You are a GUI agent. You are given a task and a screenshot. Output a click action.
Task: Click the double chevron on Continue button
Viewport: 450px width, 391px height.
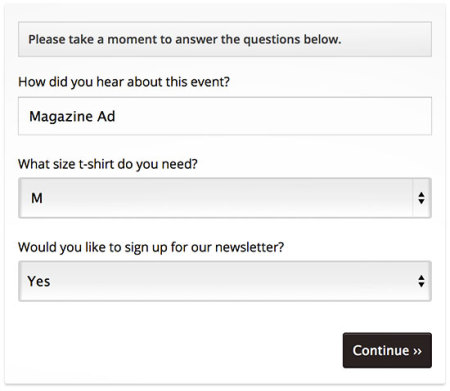pos(417,351)
